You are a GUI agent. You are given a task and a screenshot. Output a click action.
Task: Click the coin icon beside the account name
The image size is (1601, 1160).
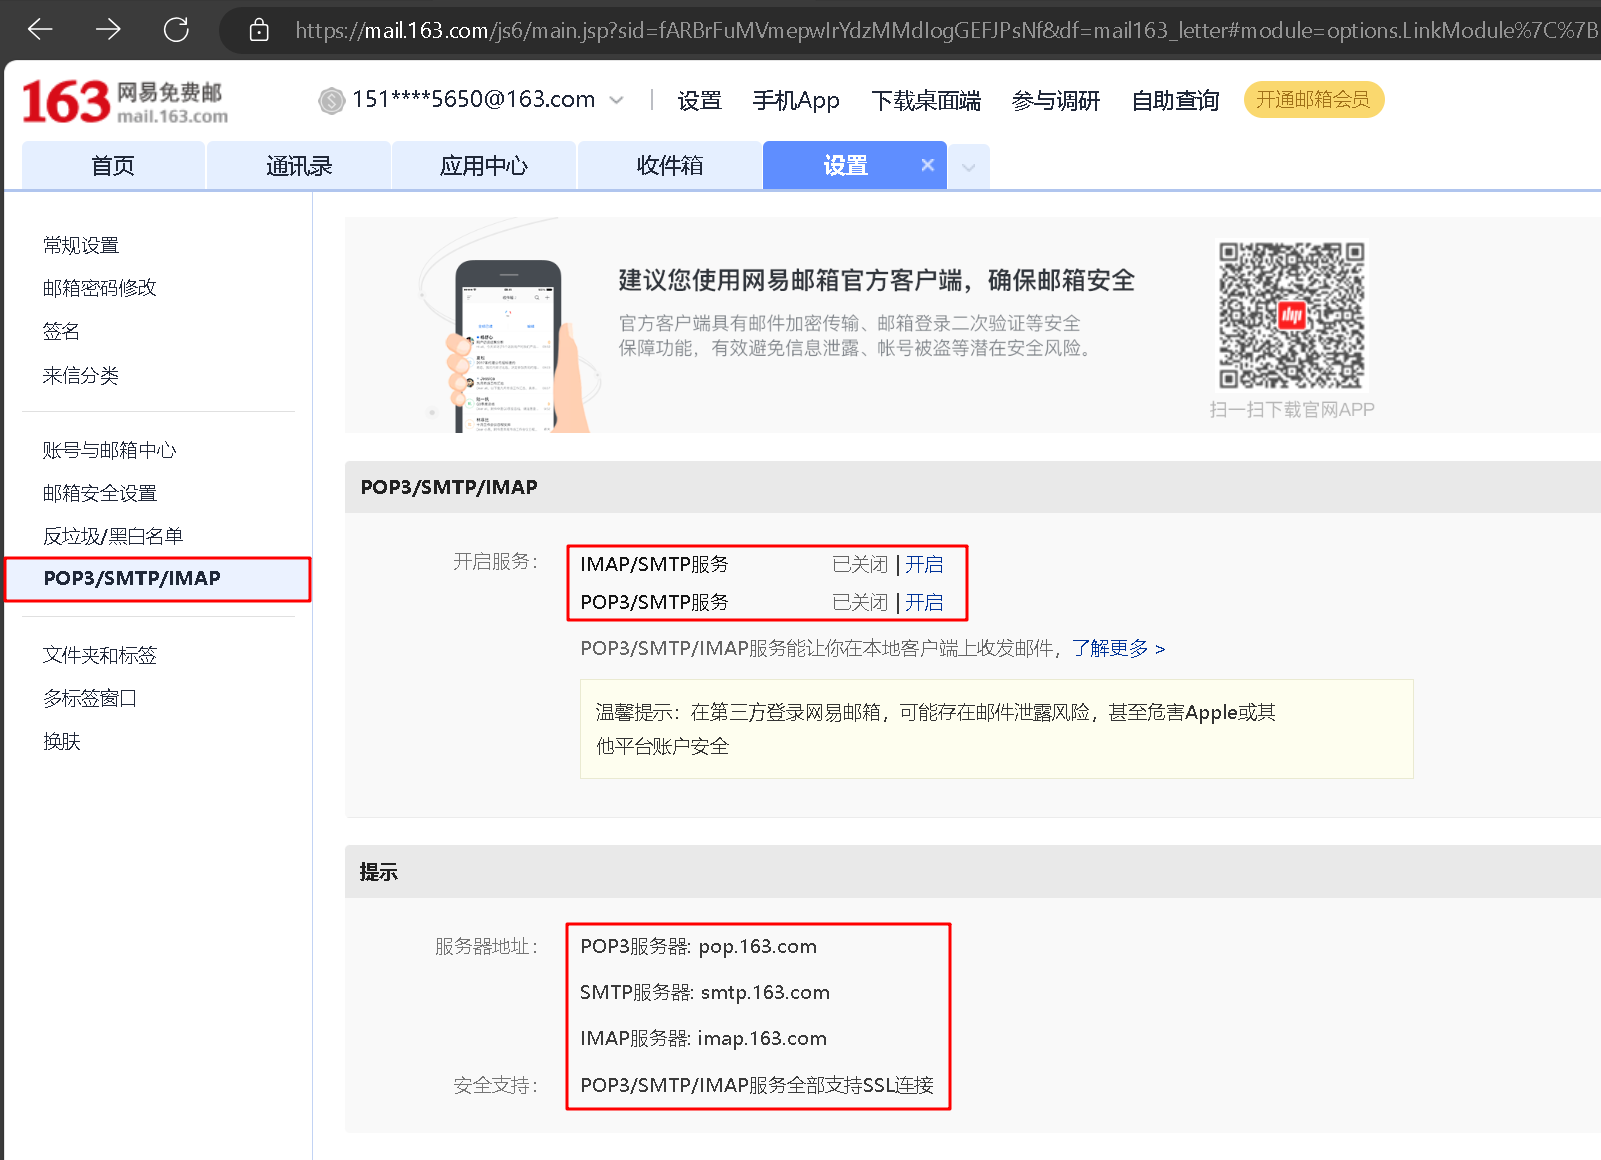click(x=331, y=100)
